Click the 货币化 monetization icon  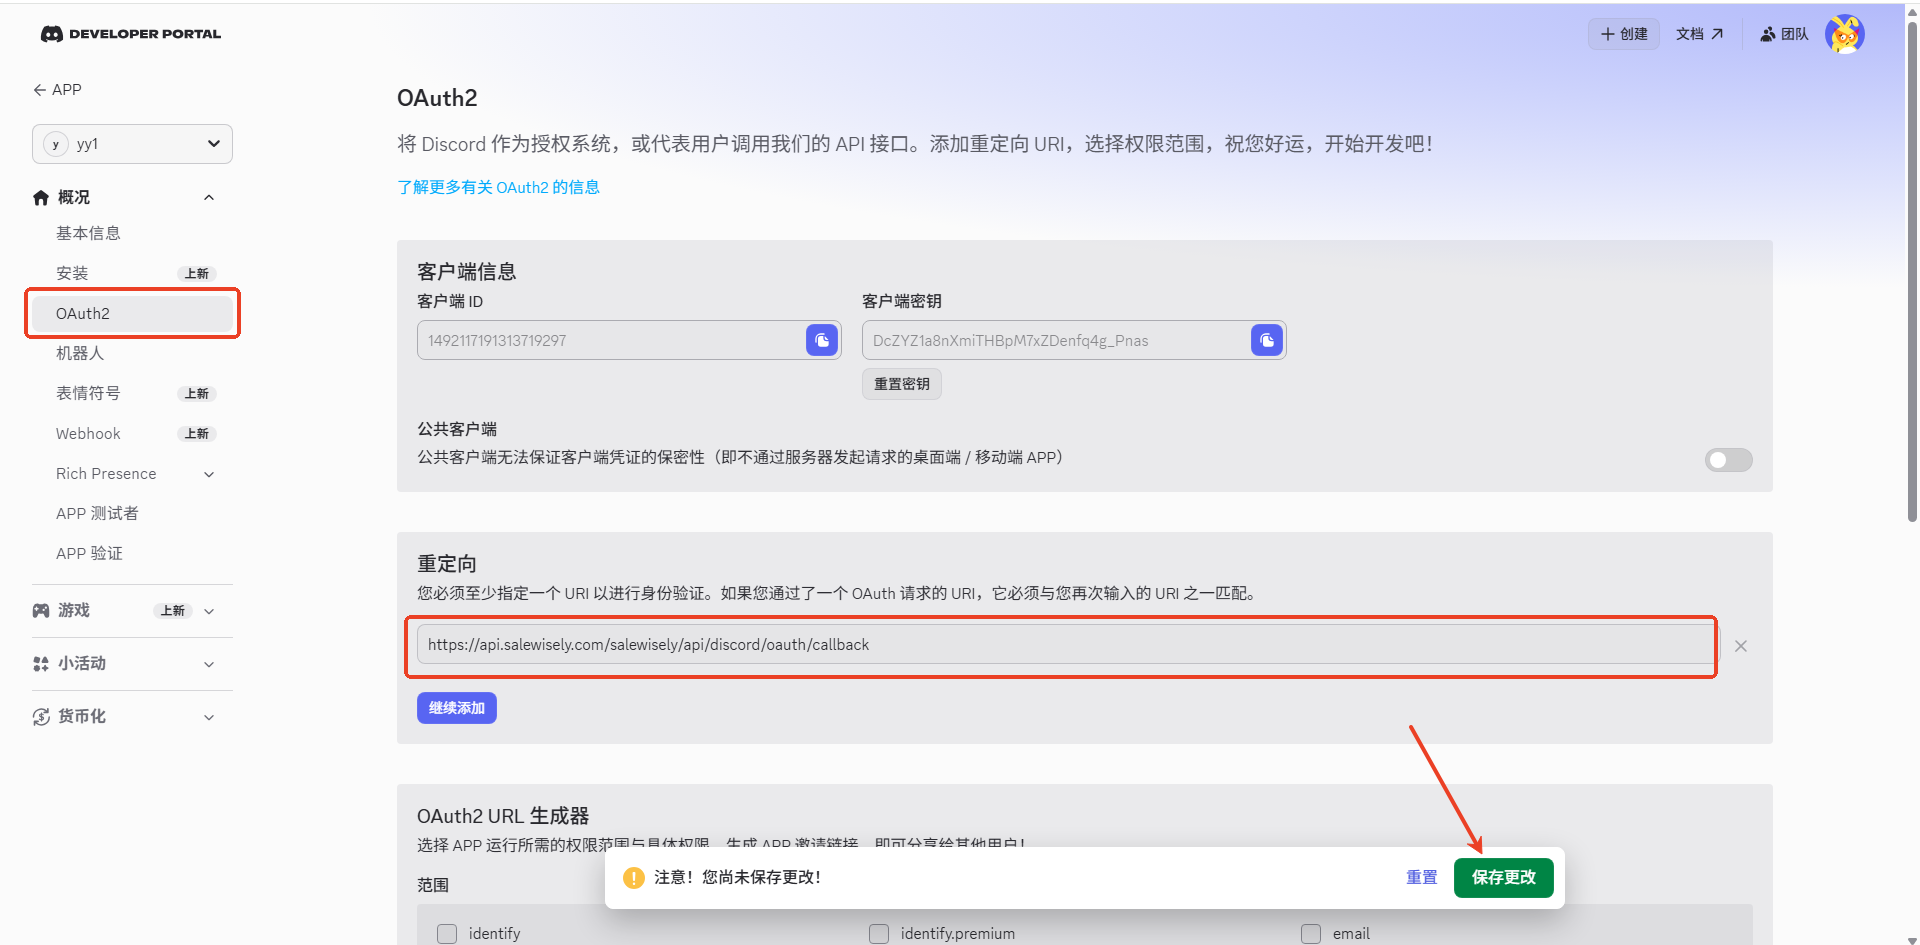[41, 717]
